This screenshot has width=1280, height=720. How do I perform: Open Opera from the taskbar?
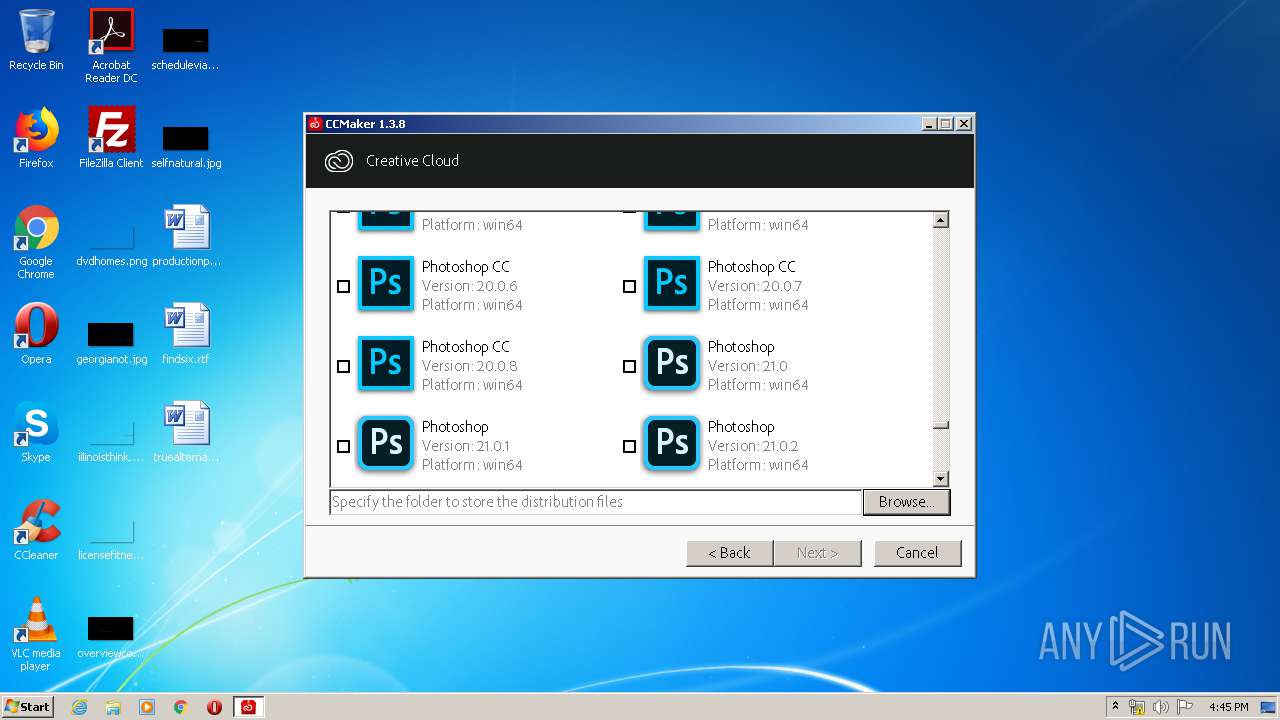(x=214, y=707)
